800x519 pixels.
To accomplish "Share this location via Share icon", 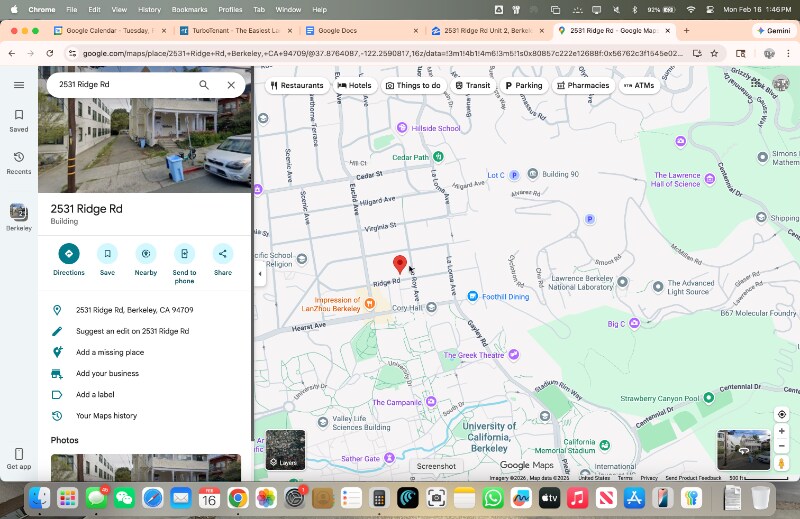I will tap(222, 254).
